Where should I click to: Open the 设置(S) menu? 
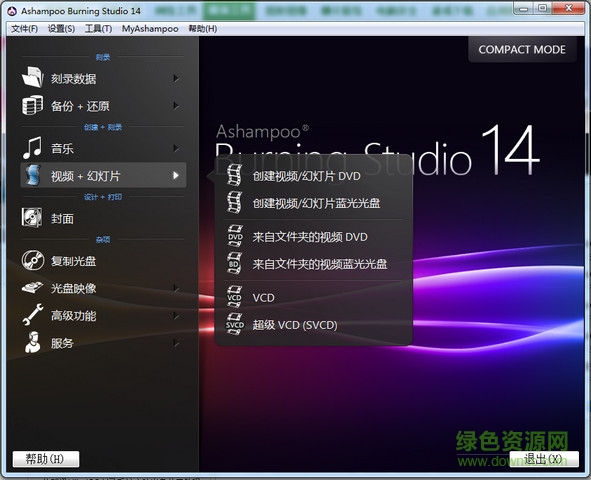click(x=61, y=29)
